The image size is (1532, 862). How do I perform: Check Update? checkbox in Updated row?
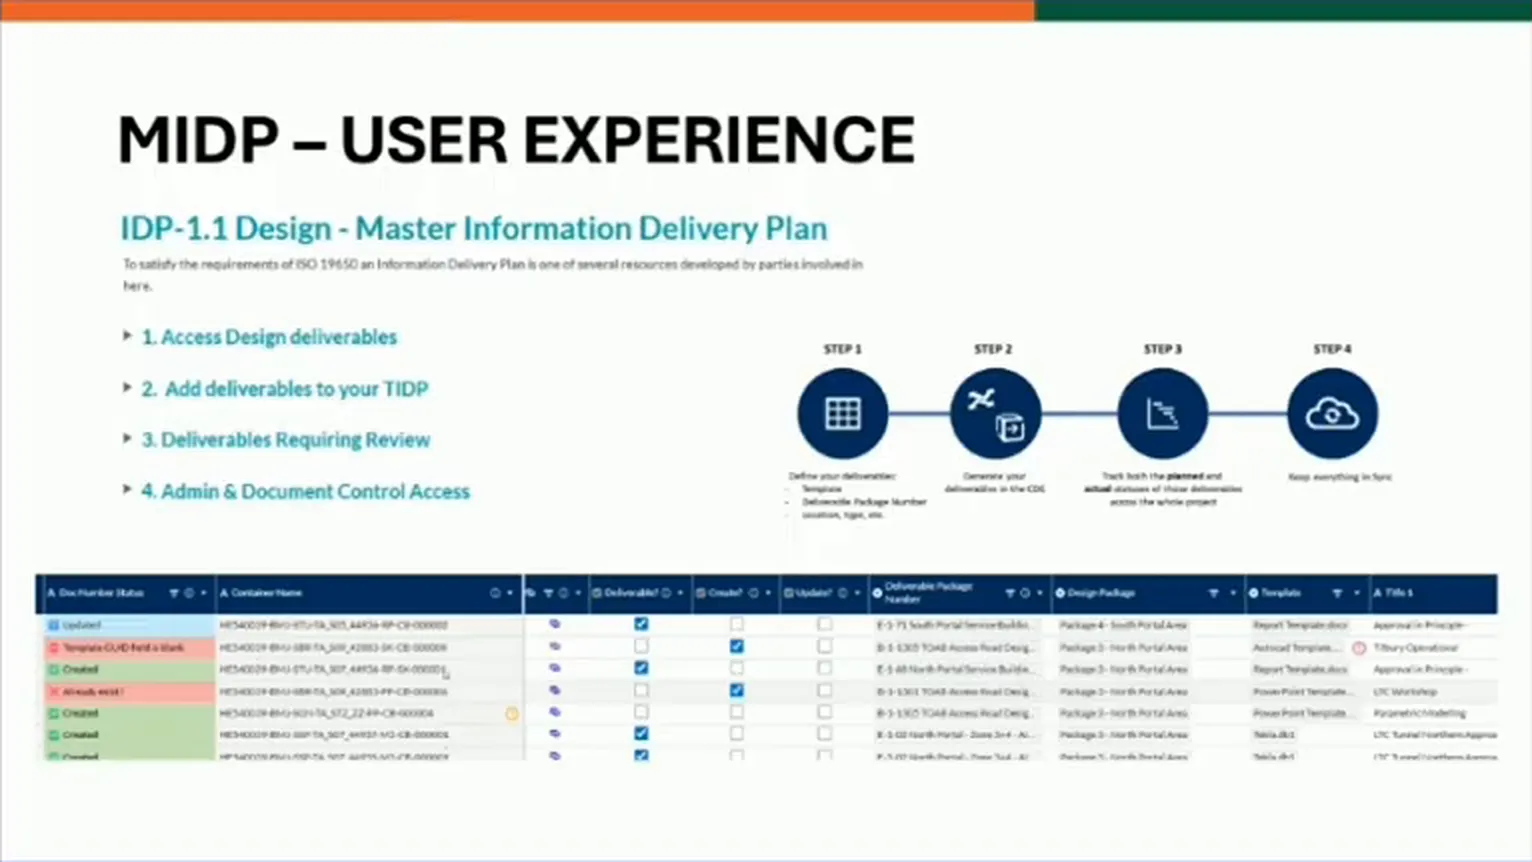pos(824,624)
